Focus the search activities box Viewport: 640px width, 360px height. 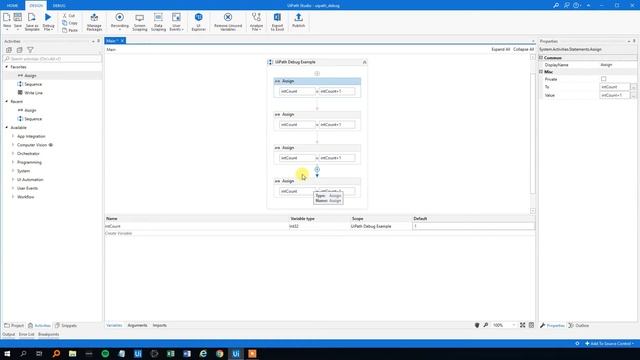[x=52, y=59]
